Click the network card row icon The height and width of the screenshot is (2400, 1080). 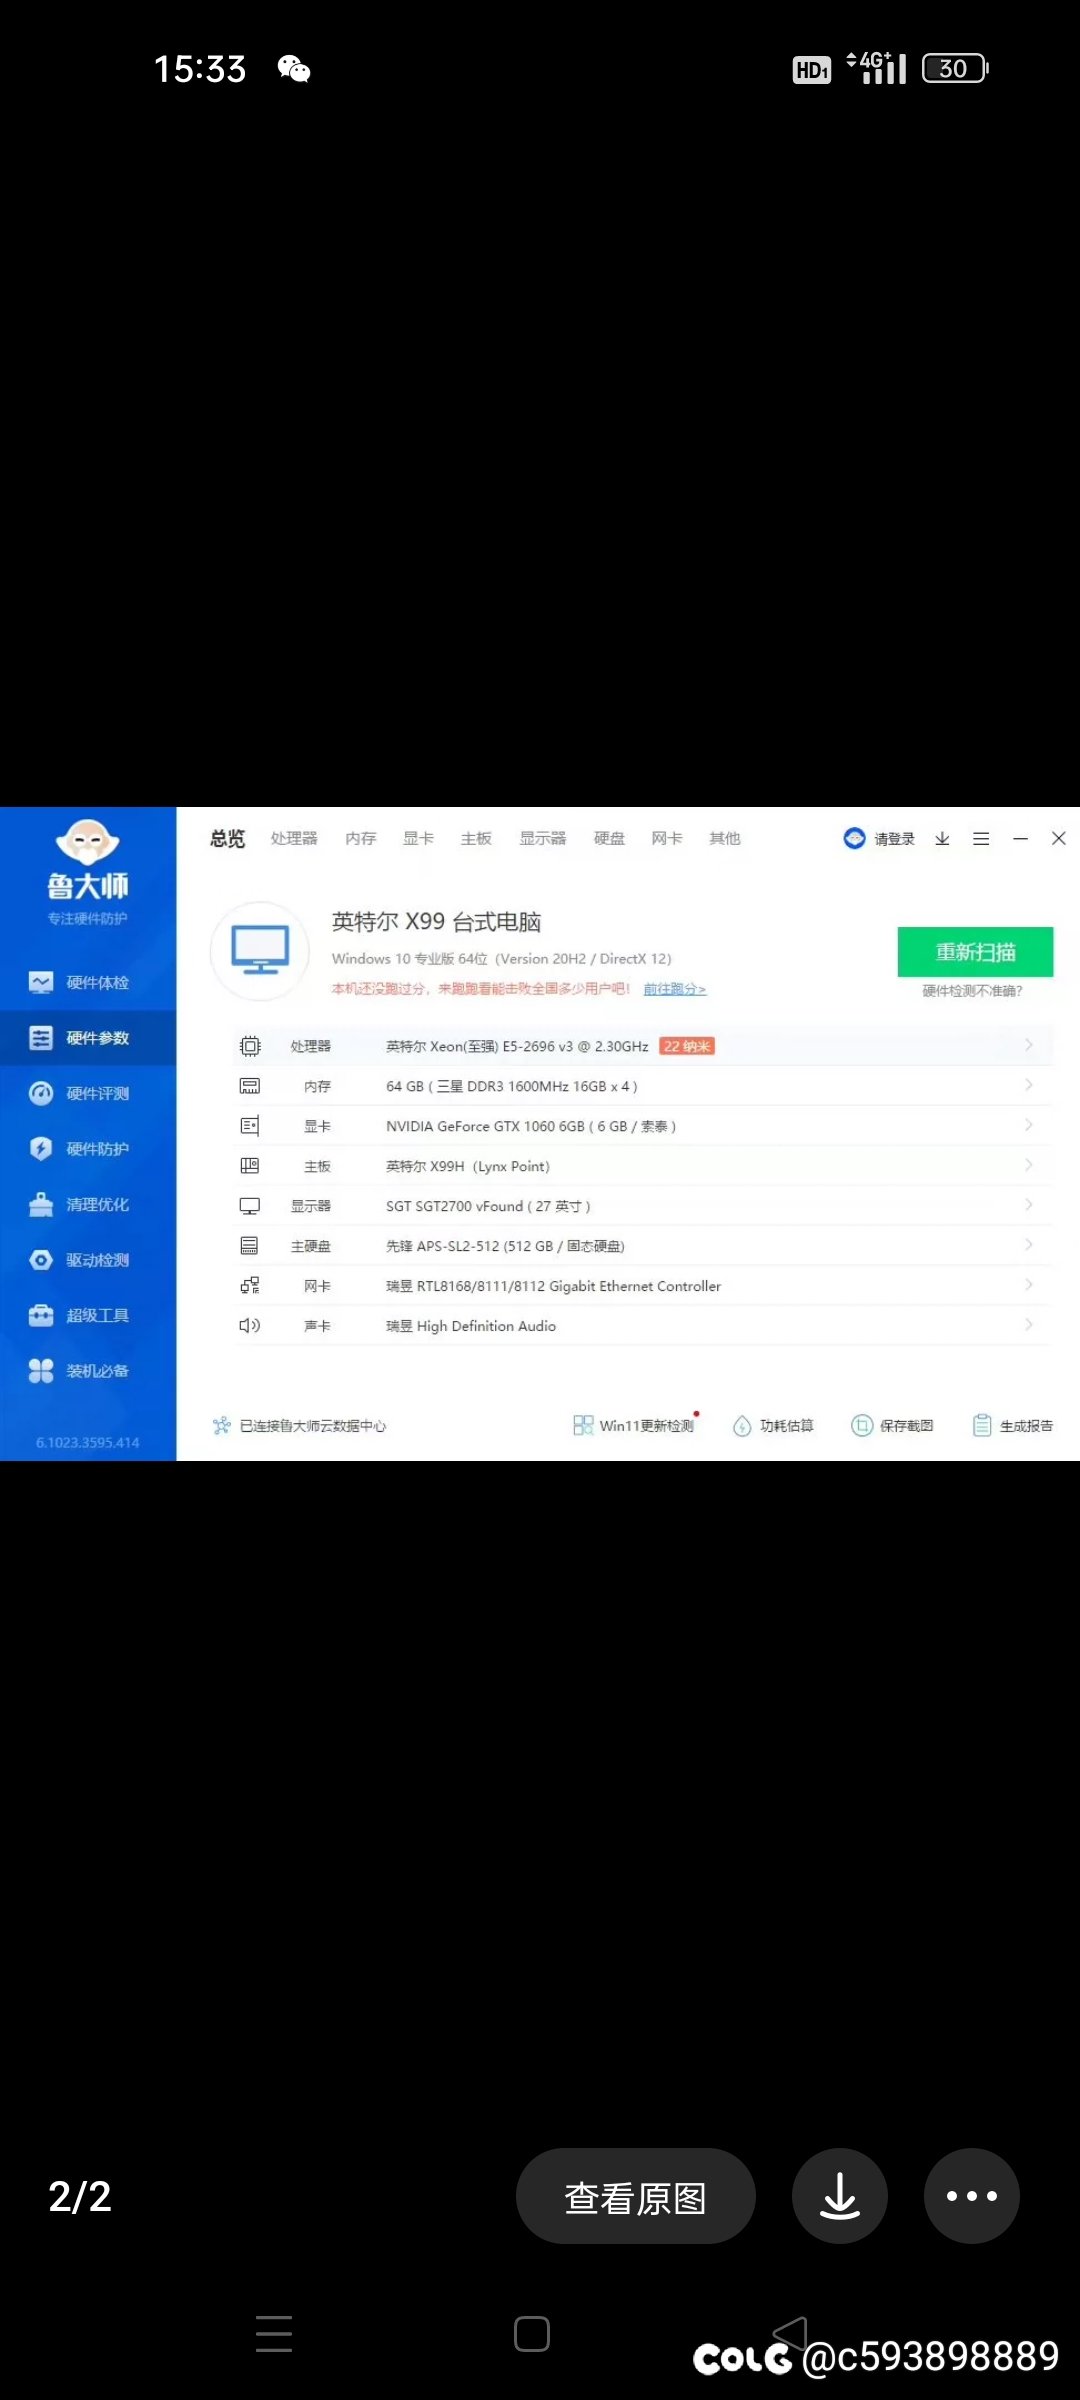250,1286
